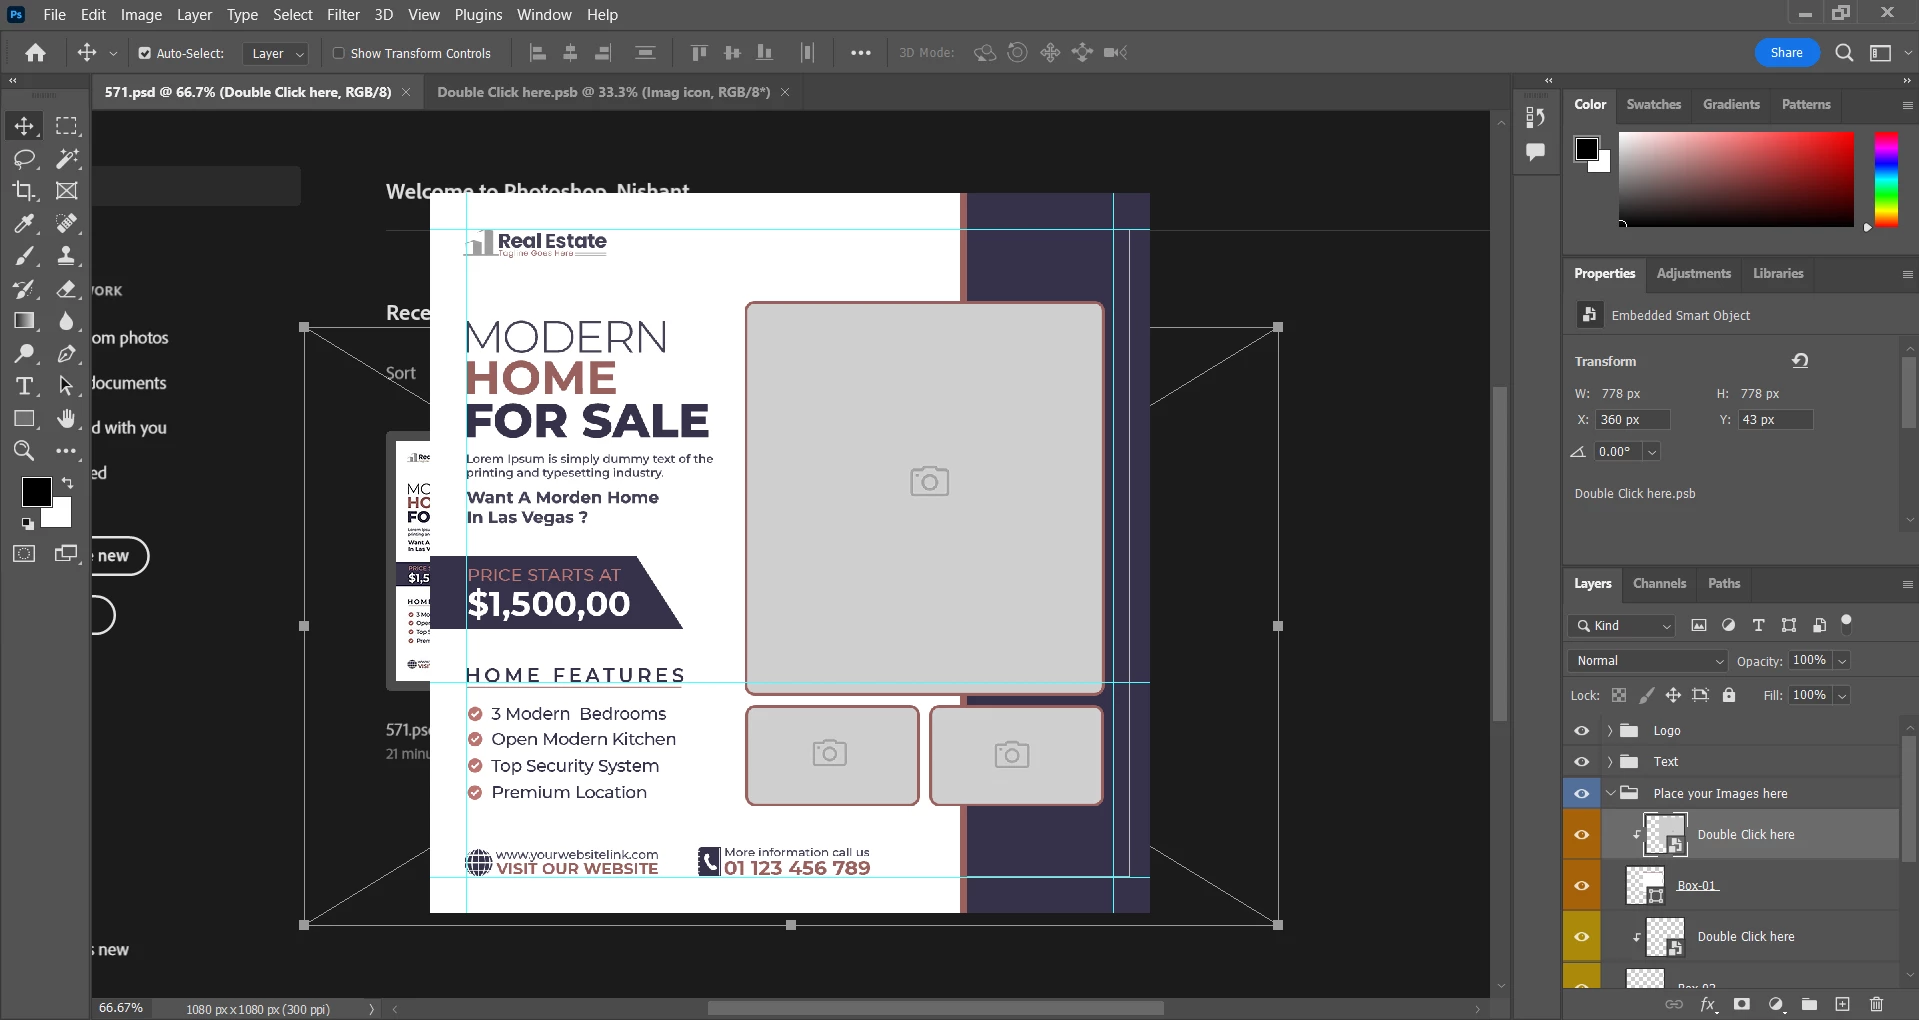
Task: Select the Pen tool
Action: click(67, 353)
